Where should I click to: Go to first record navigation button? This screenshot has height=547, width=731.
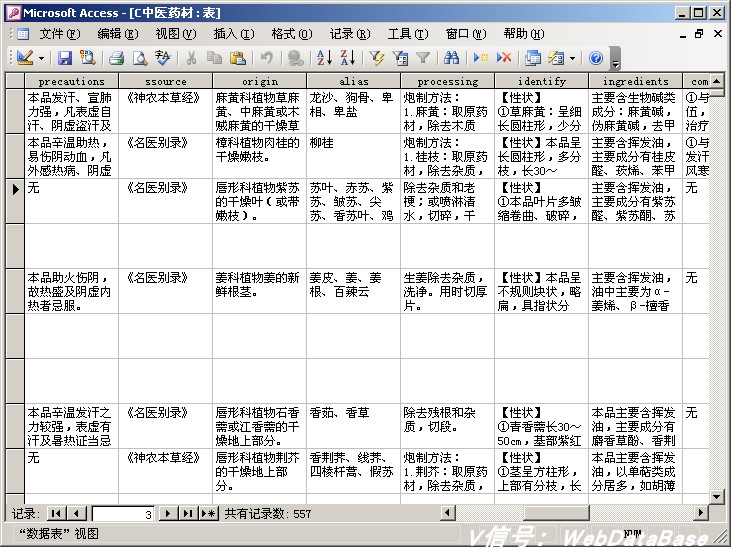[x=56, y=513]
